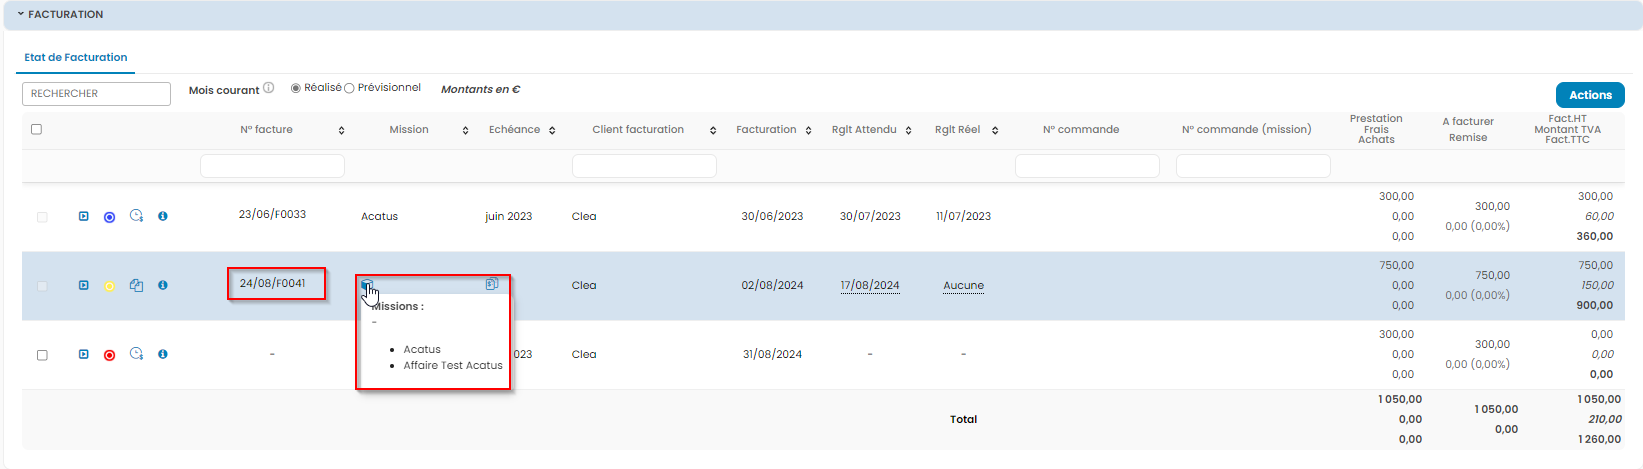This screenshot has height=469, width=1643.
Task: Click the play arrow icon in the last row
Action: [x=84, y=354]
